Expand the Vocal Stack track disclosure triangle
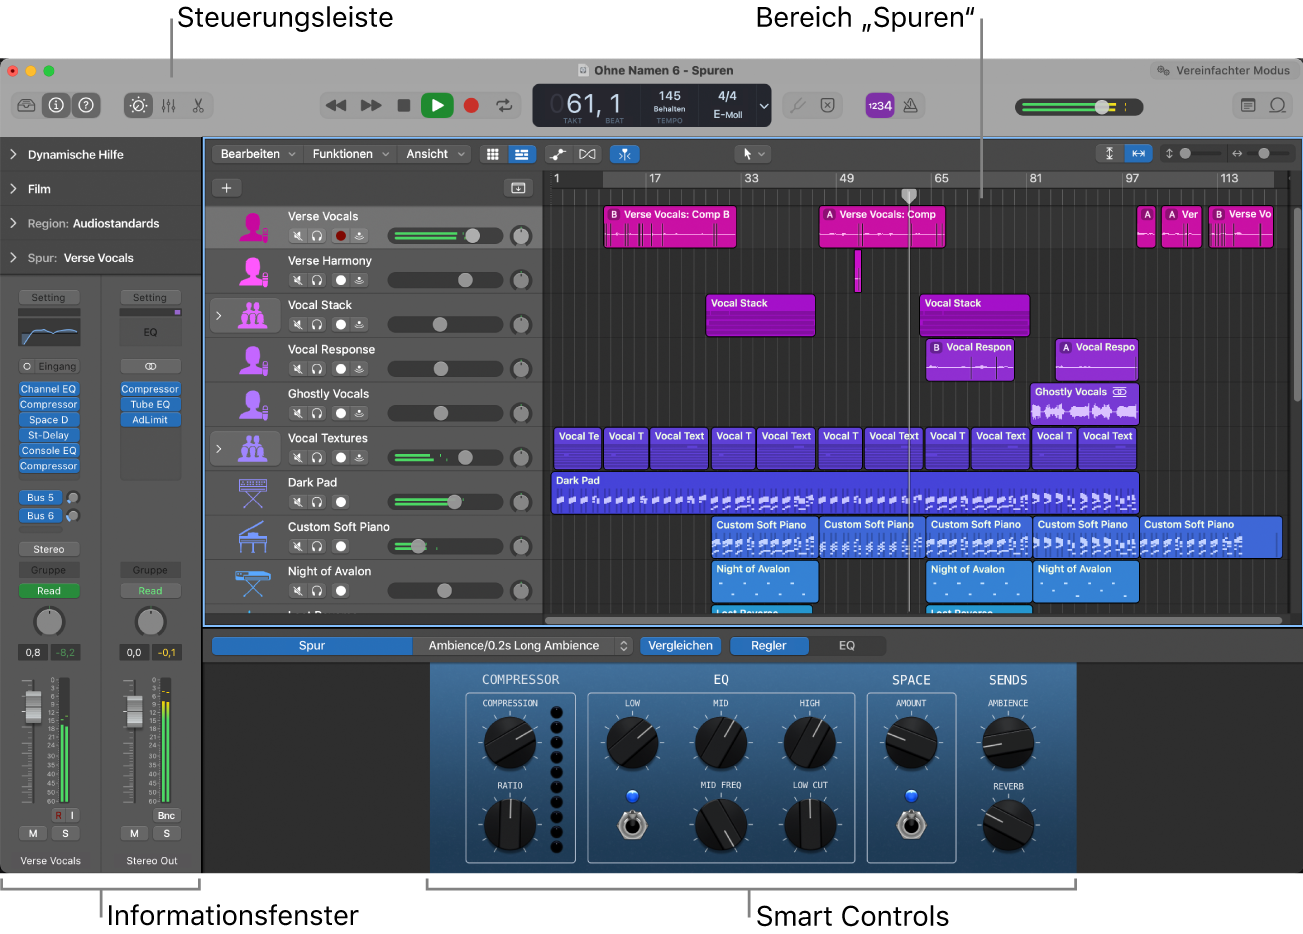1303x934 pixels. click(219, 315)
